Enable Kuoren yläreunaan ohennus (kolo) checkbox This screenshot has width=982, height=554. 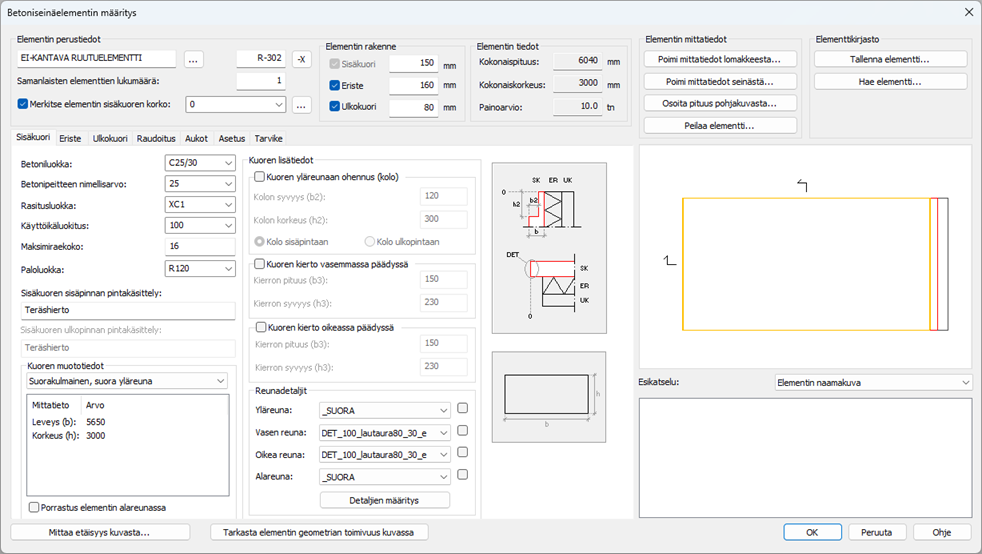click(x=260, y=177)
